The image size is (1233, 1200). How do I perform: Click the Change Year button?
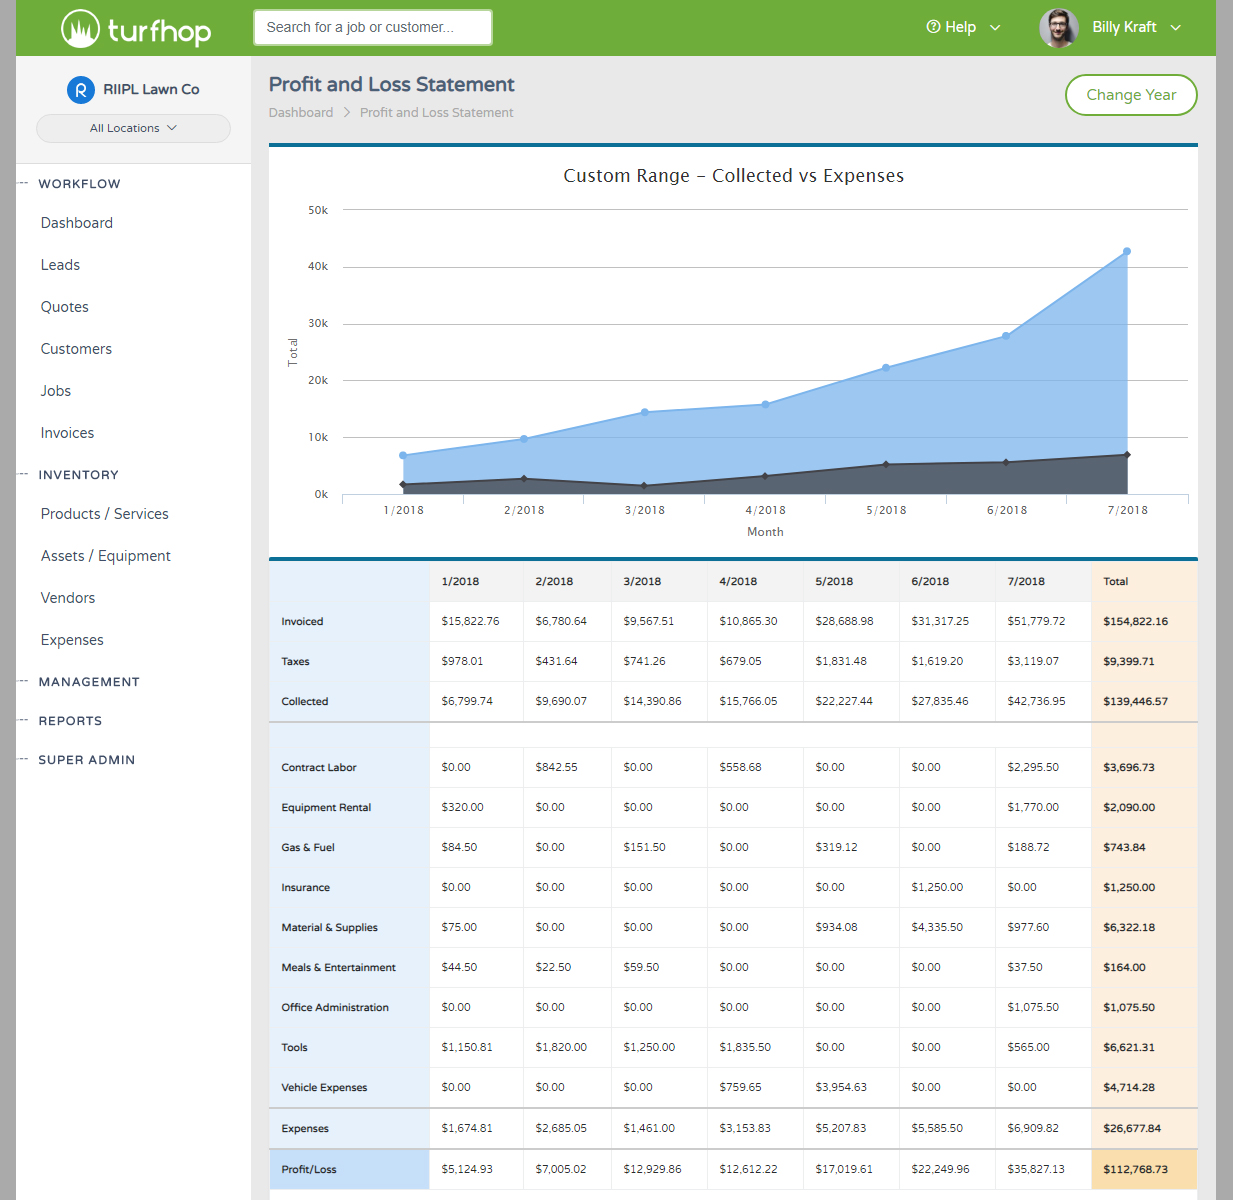(1131, 95)
